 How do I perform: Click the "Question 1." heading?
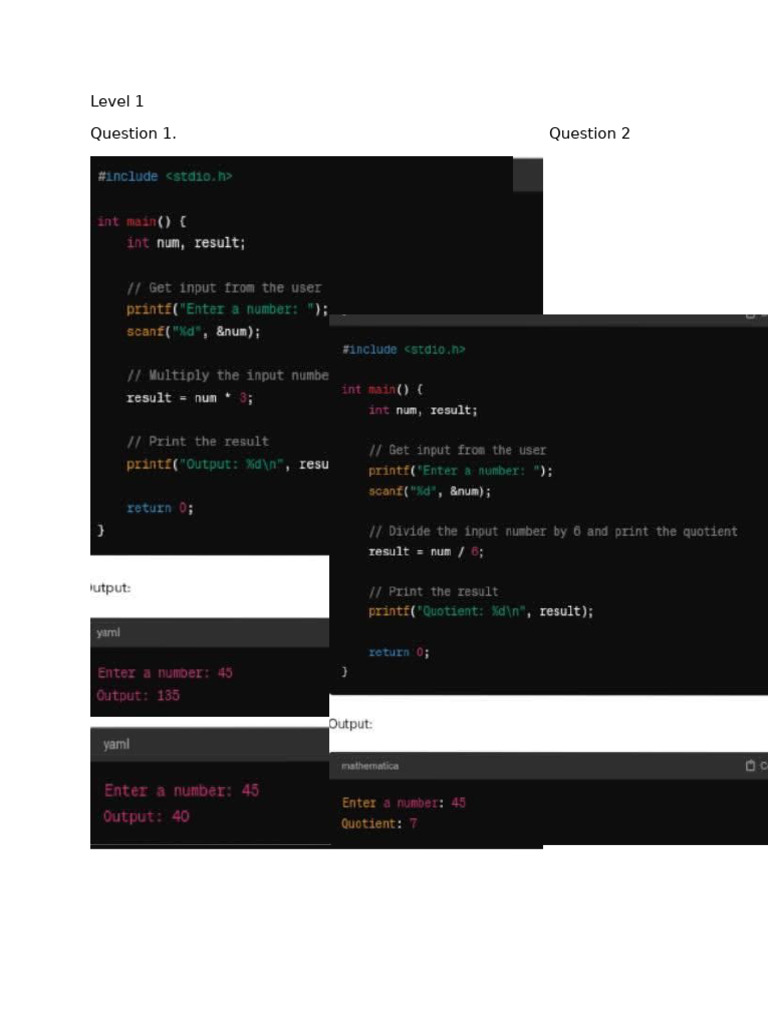[133, 133]
